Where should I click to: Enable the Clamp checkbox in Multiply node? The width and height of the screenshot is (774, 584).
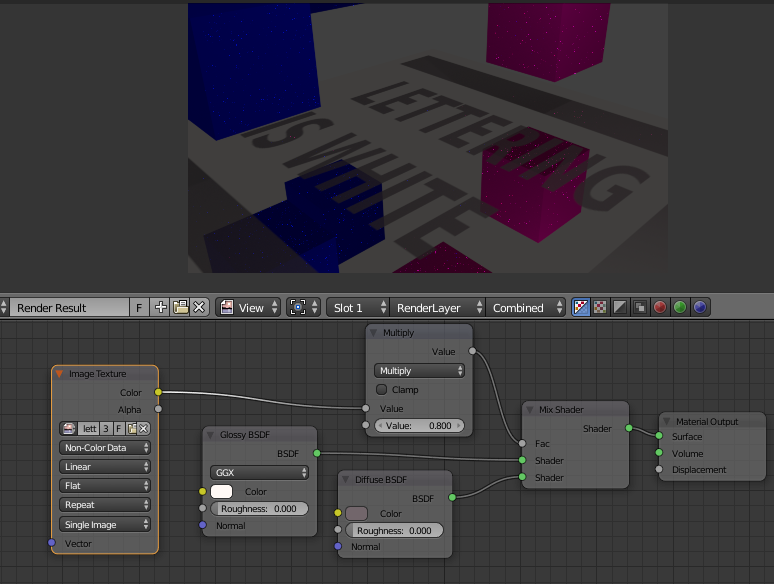(x=381, y=390)
